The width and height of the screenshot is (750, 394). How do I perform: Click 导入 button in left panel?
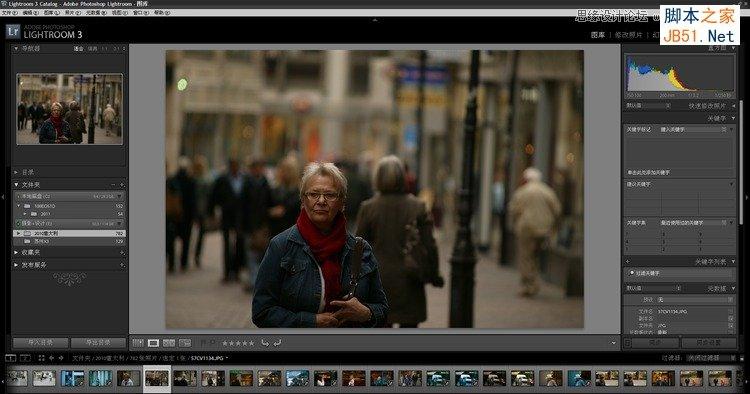pyautogui.click(x=40, y=343)
